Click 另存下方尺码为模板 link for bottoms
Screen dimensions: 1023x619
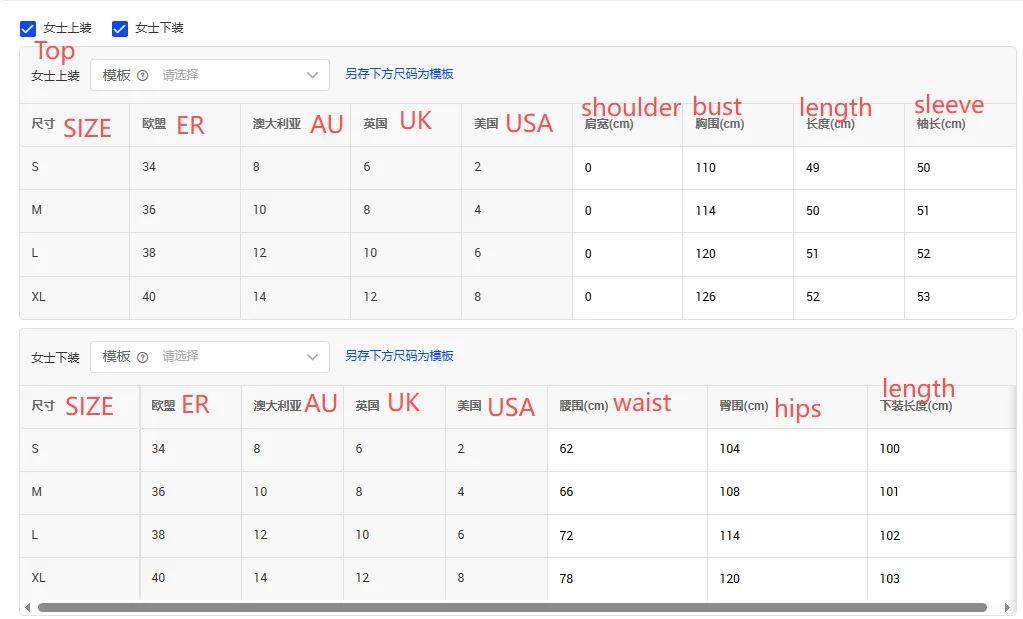(x=399, y=356)
